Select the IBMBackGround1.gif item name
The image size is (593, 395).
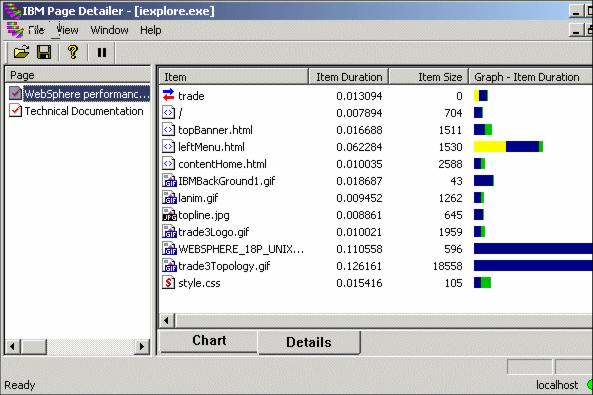pyautogui.click(x=227, y=181)
